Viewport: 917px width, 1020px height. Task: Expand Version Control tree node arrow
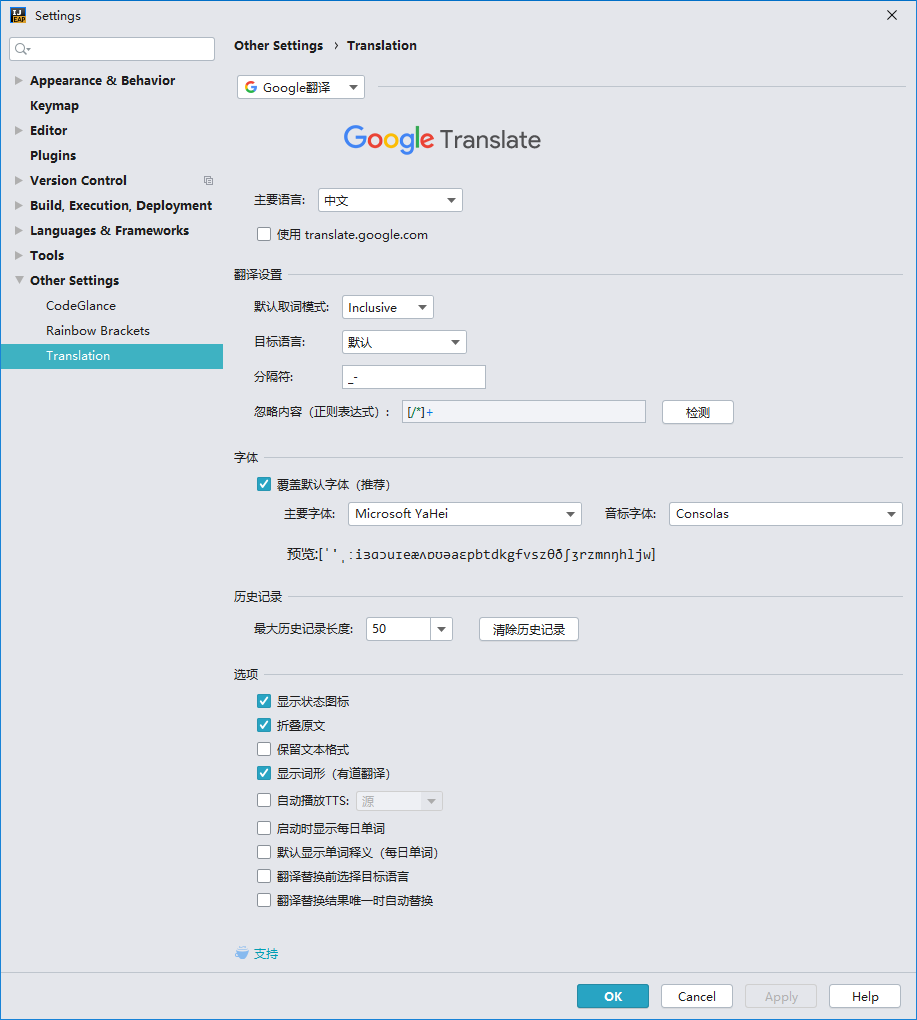point(19,180)
